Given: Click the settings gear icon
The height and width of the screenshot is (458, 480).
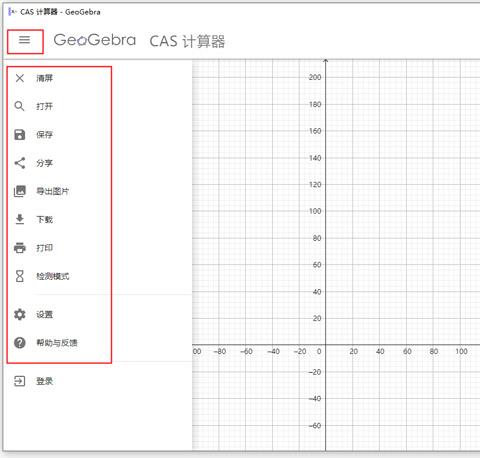Looking at the screenshot, I should 20,314.
